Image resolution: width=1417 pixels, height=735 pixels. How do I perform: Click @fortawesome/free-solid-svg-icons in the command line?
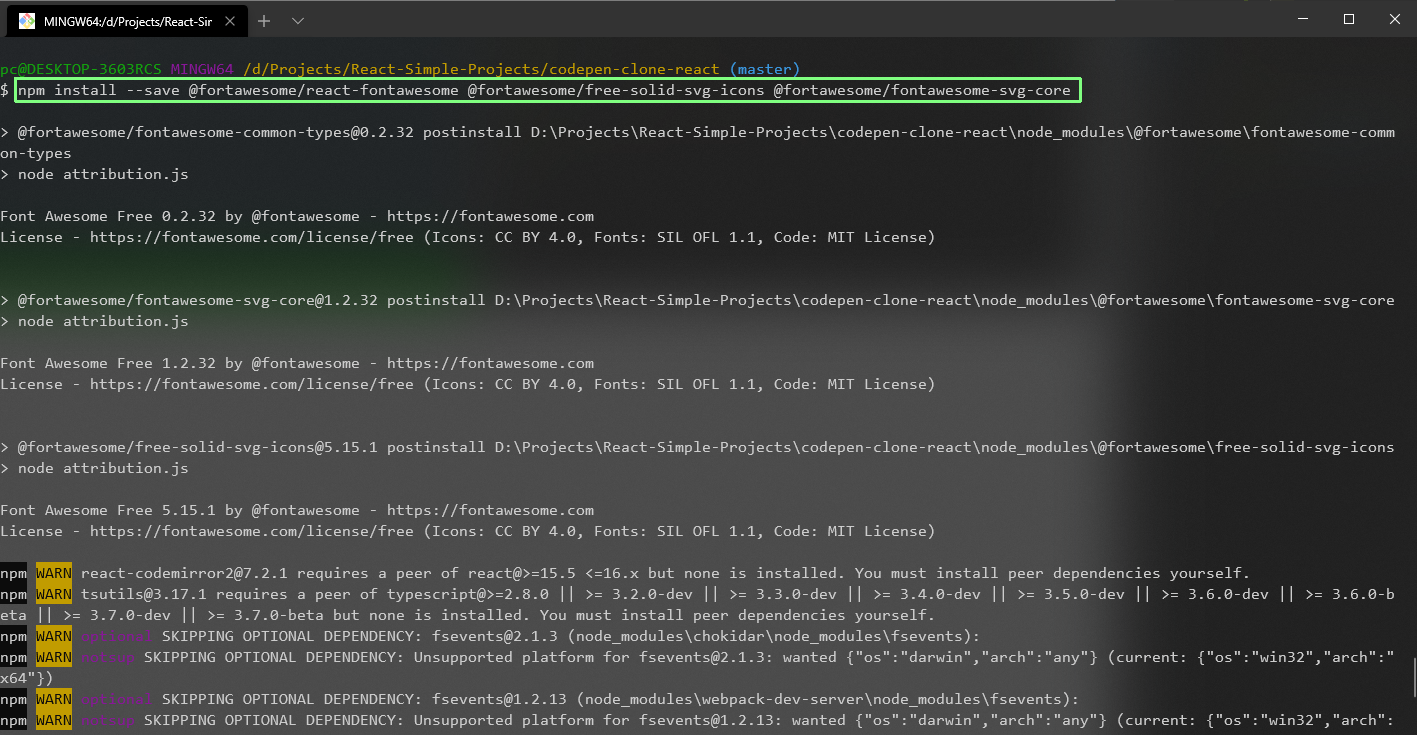tap(616, 90)
